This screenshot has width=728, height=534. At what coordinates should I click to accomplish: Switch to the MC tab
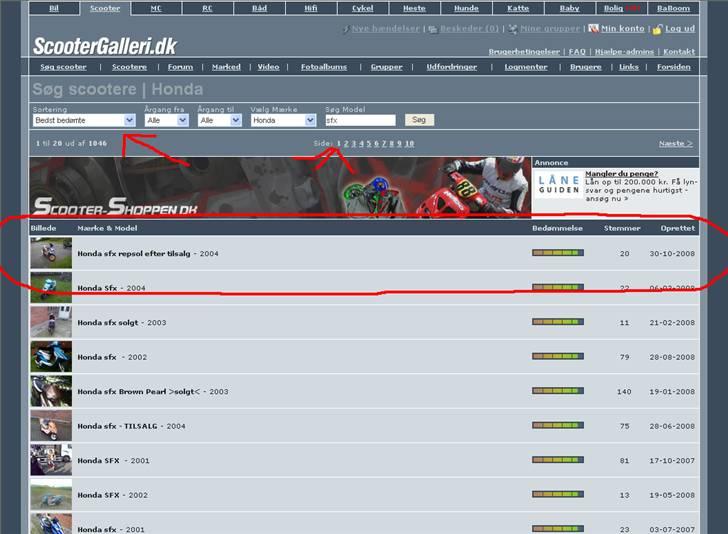156,8
